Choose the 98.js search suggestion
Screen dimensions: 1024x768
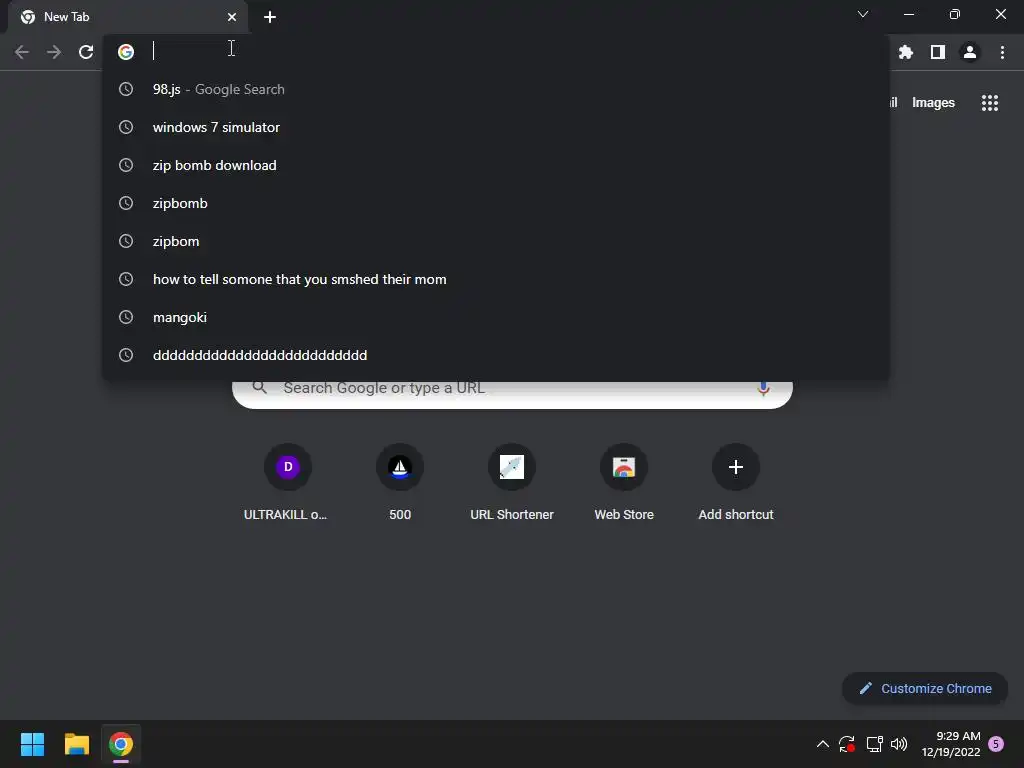pyautogui.click(x=496, y=89)
